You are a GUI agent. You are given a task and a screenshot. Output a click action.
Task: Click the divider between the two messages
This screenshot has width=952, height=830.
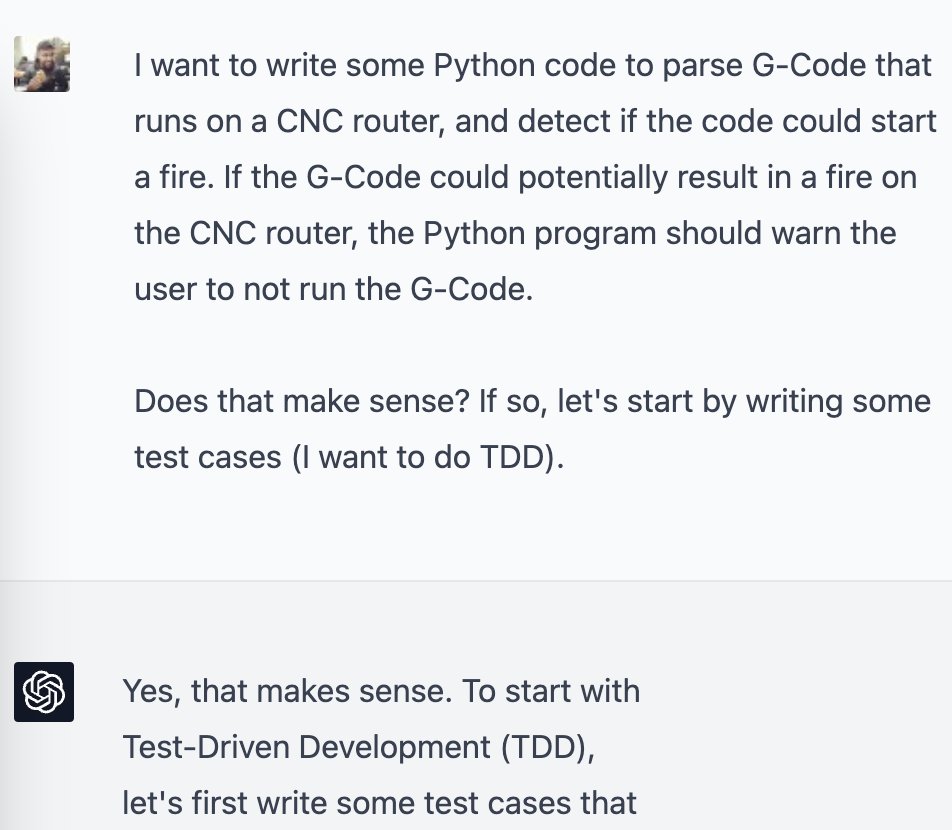[476, 580]
